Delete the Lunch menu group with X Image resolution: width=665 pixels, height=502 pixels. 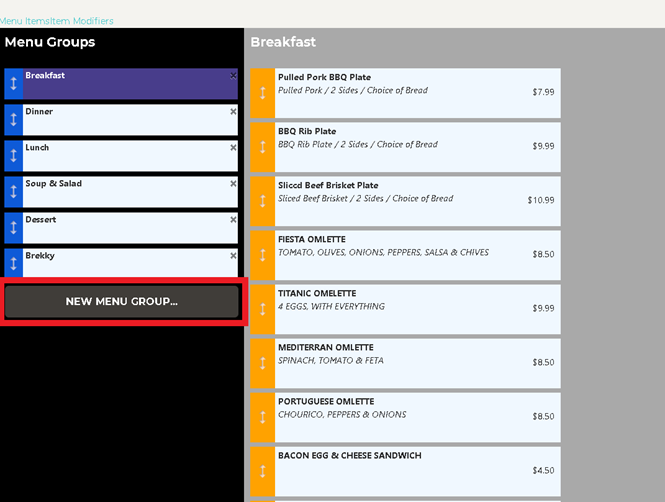point(233,148)
